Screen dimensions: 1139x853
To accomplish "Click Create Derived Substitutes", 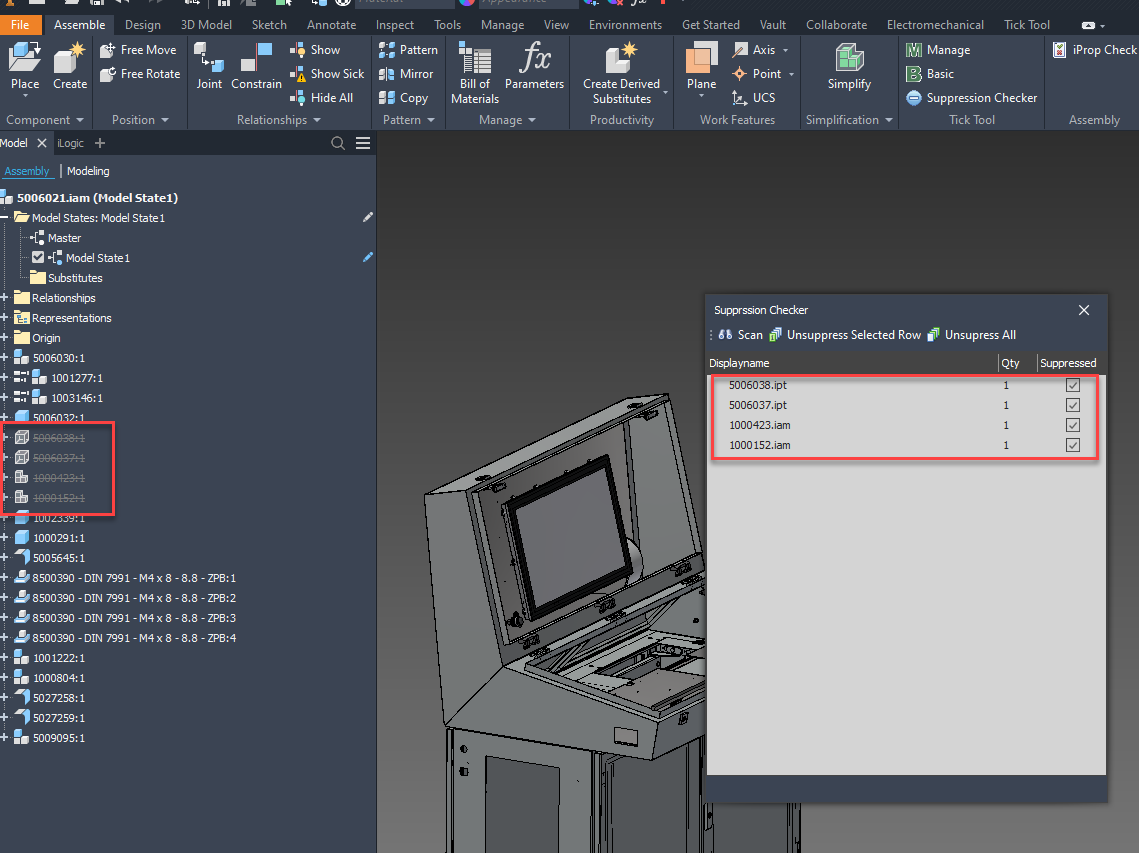I will point(622,73).
